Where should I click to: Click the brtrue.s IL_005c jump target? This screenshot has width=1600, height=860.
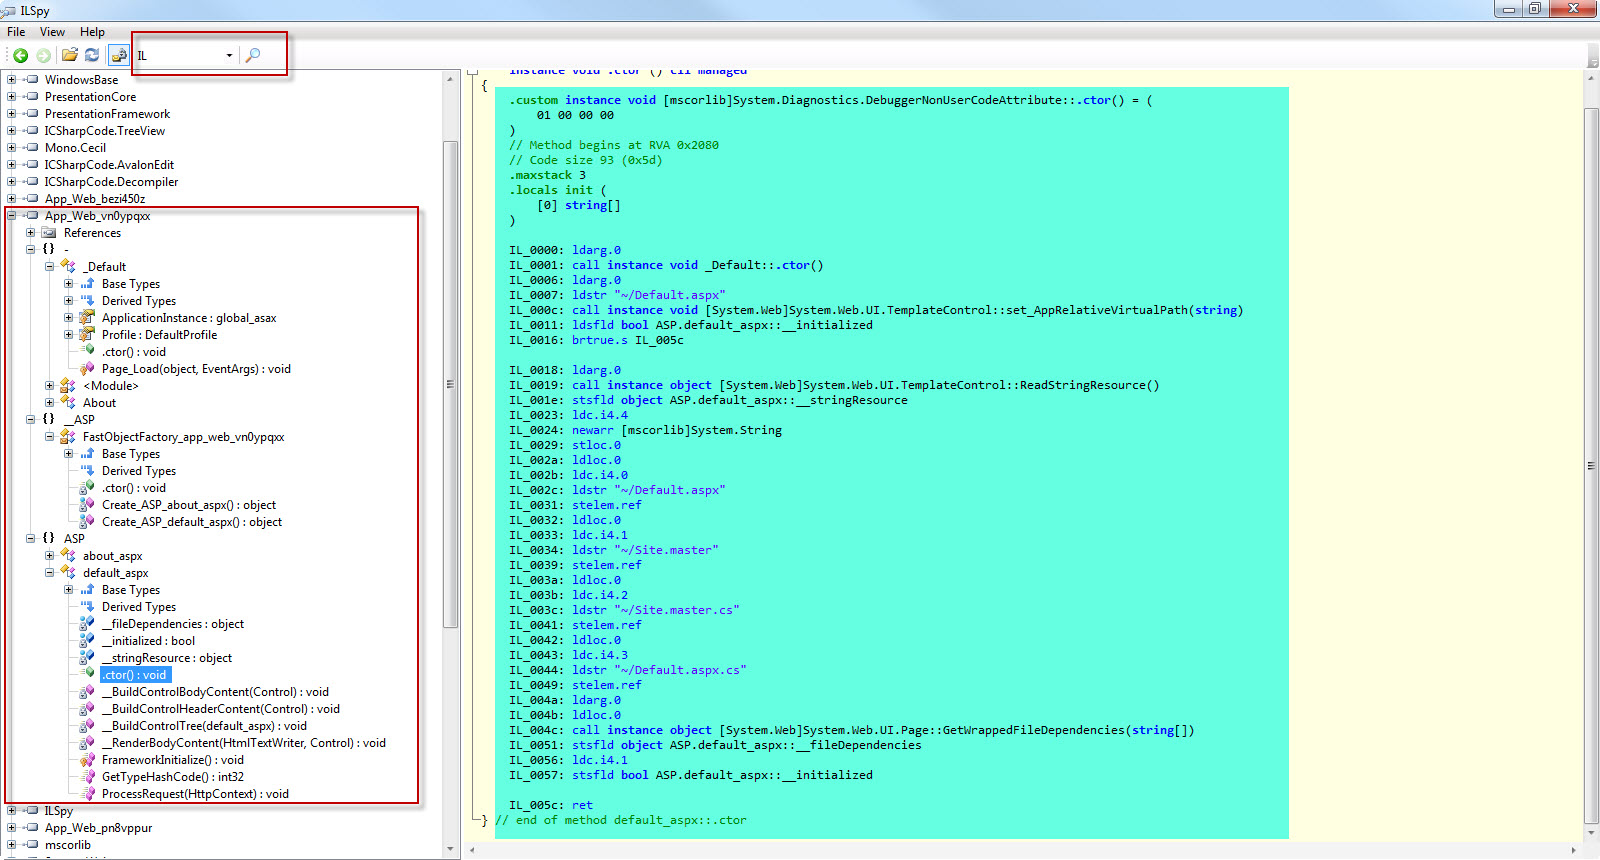(x=660, y=340)
